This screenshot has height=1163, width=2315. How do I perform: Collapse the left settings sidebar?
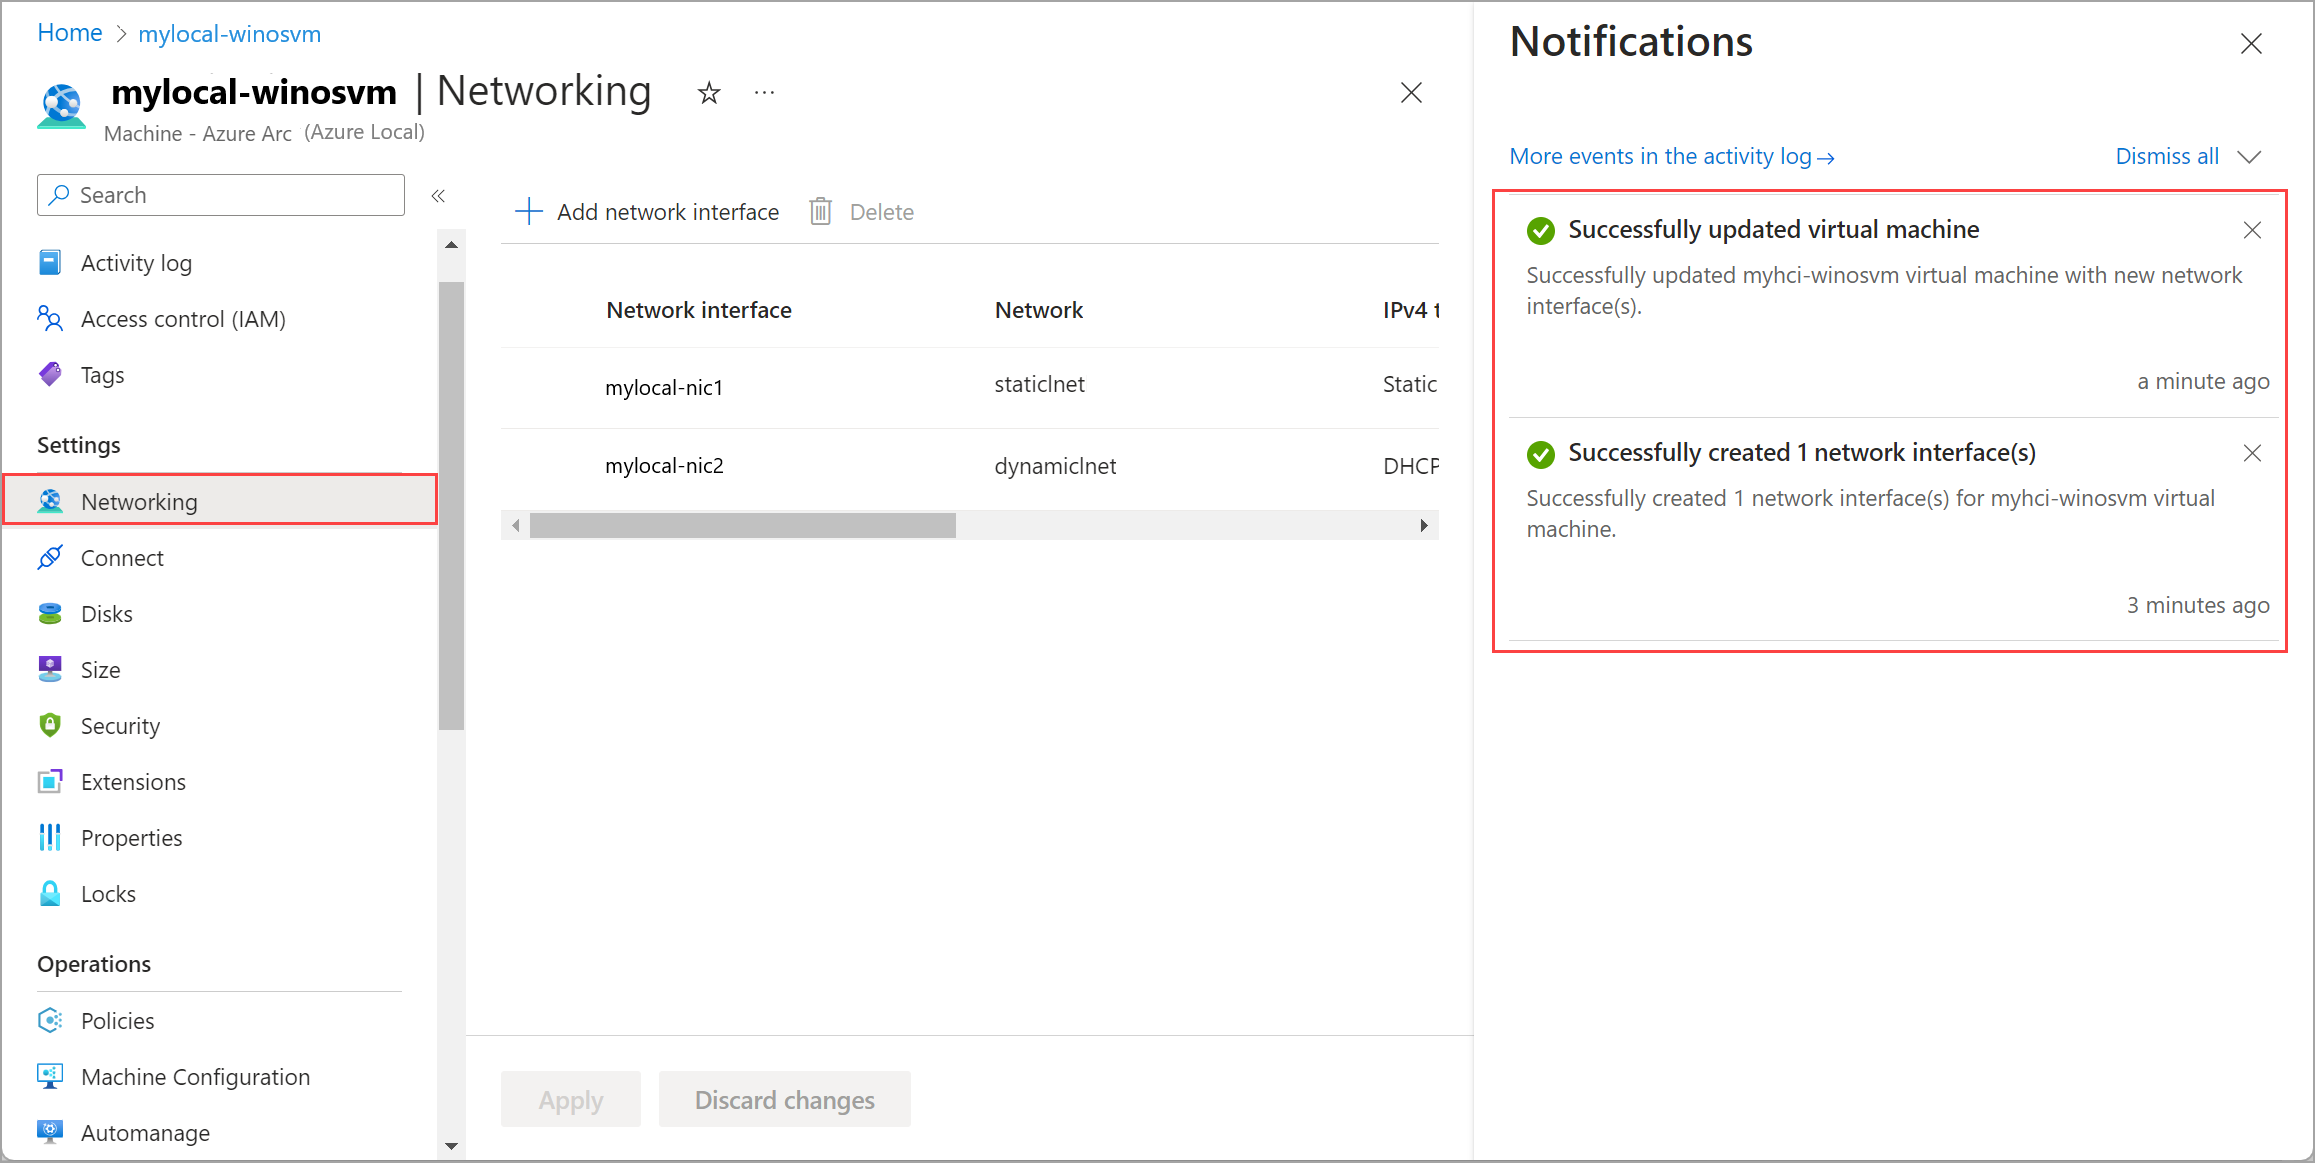(438, 195)
